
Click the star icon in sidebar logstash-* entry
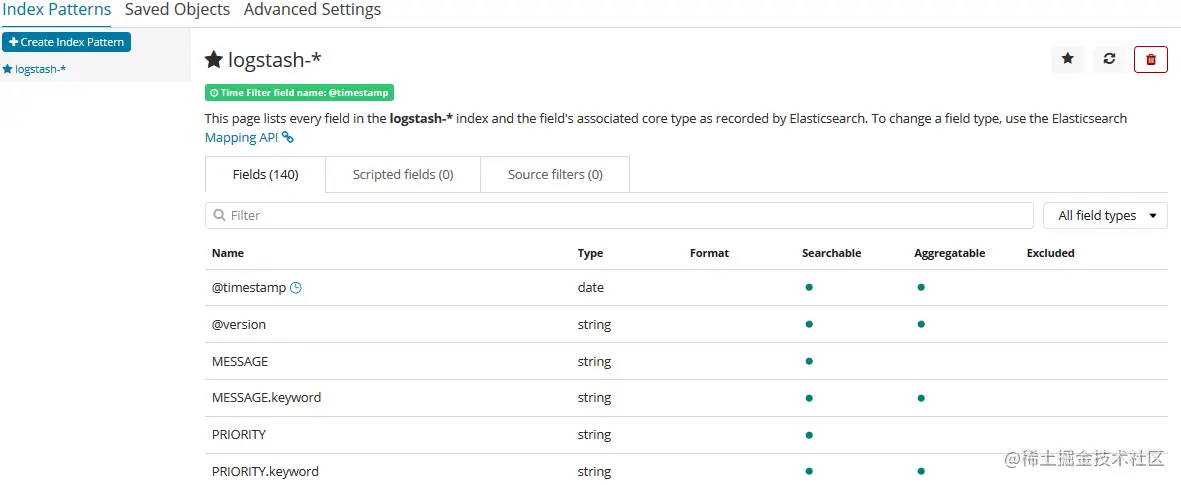click(x=7, y=70)
